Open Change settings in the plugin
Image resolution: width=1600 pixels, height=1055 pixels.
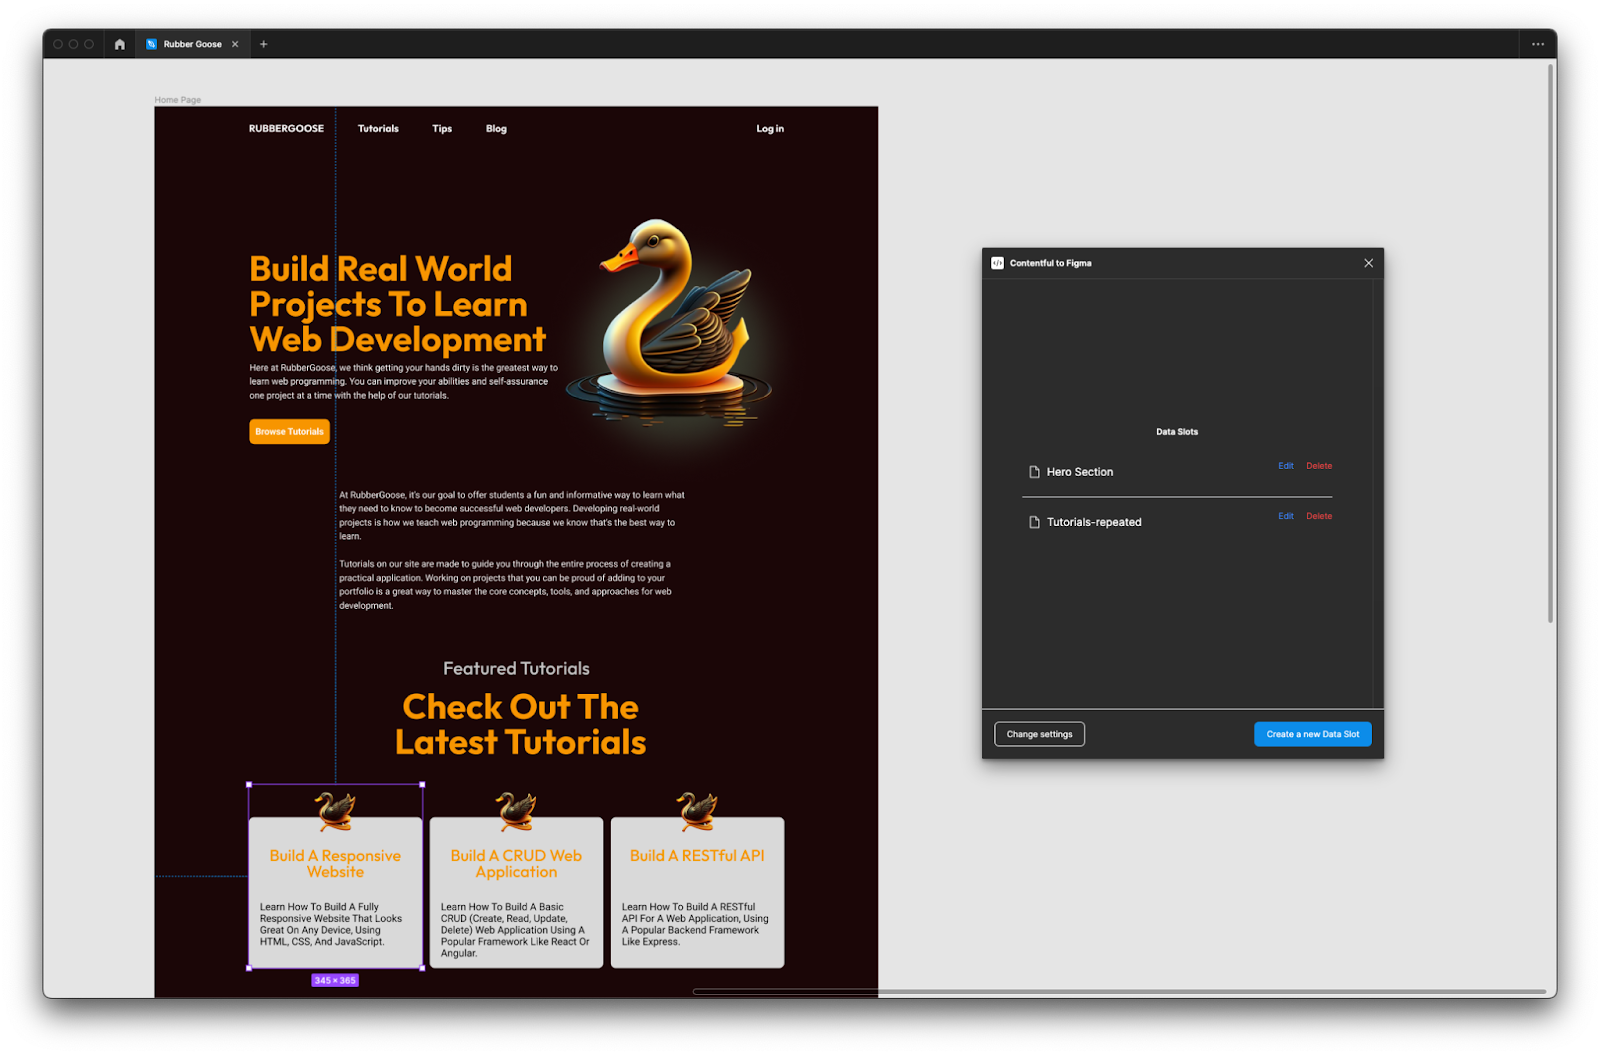click(x=1039, y=733)
